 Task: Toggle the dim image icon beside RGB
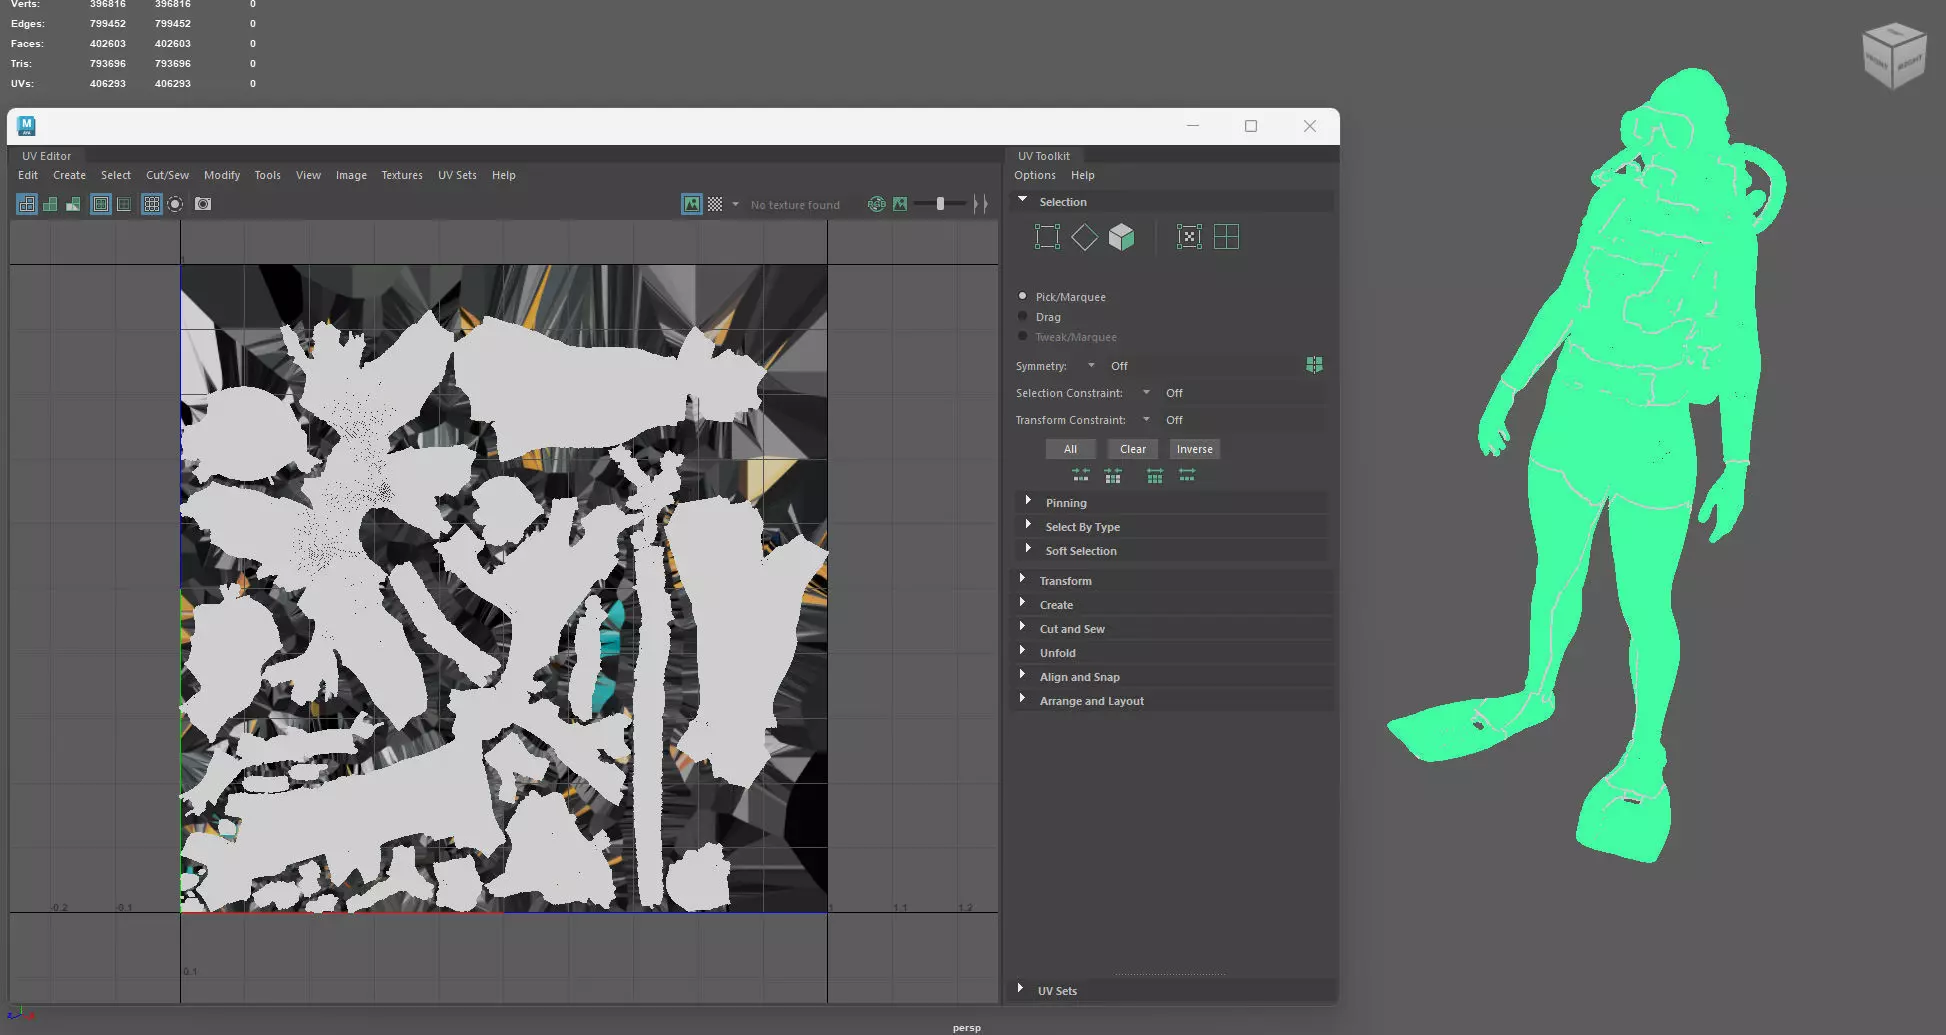tap(900, 204)
